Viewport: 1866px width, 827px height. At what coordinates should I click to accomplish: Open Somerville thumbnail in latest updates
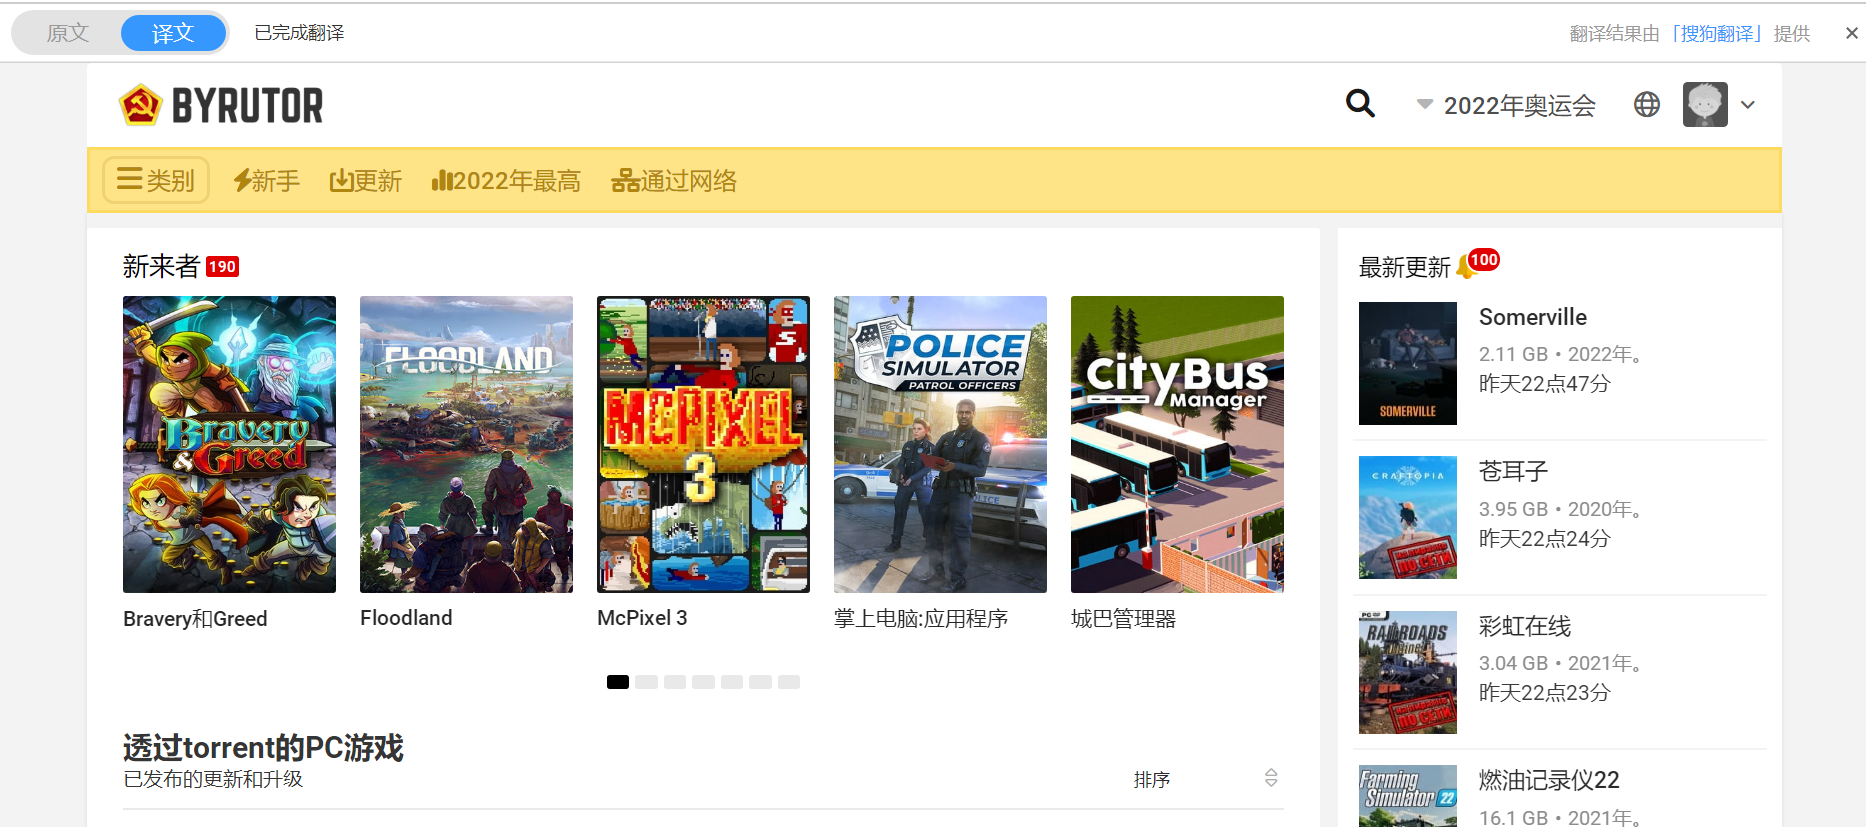pyautogui.click(x=1408, y=363)
